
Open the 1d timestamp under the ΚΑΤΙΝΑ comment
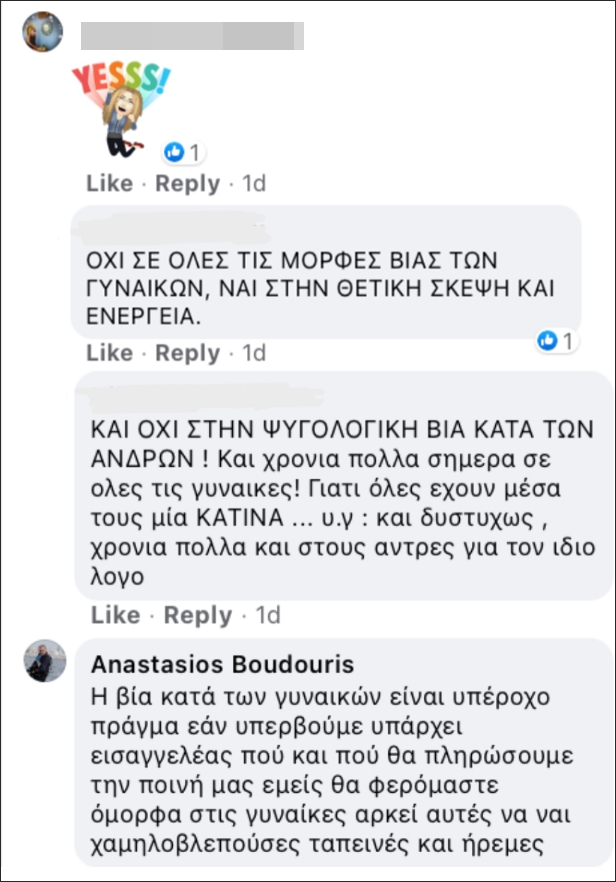[x=268, y=615]
